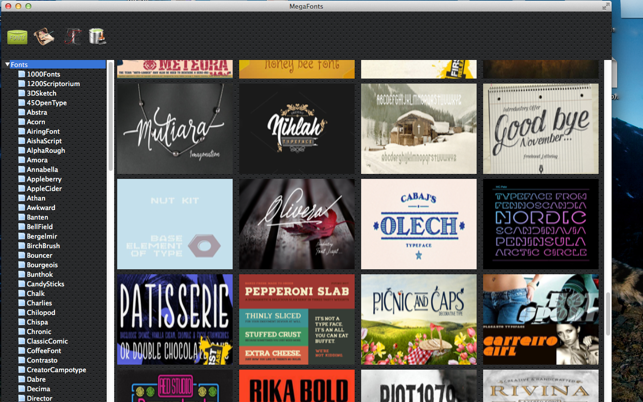Open the Rivina font thumbnail
The height and width of the screenshot is (402, 643).
541,386
